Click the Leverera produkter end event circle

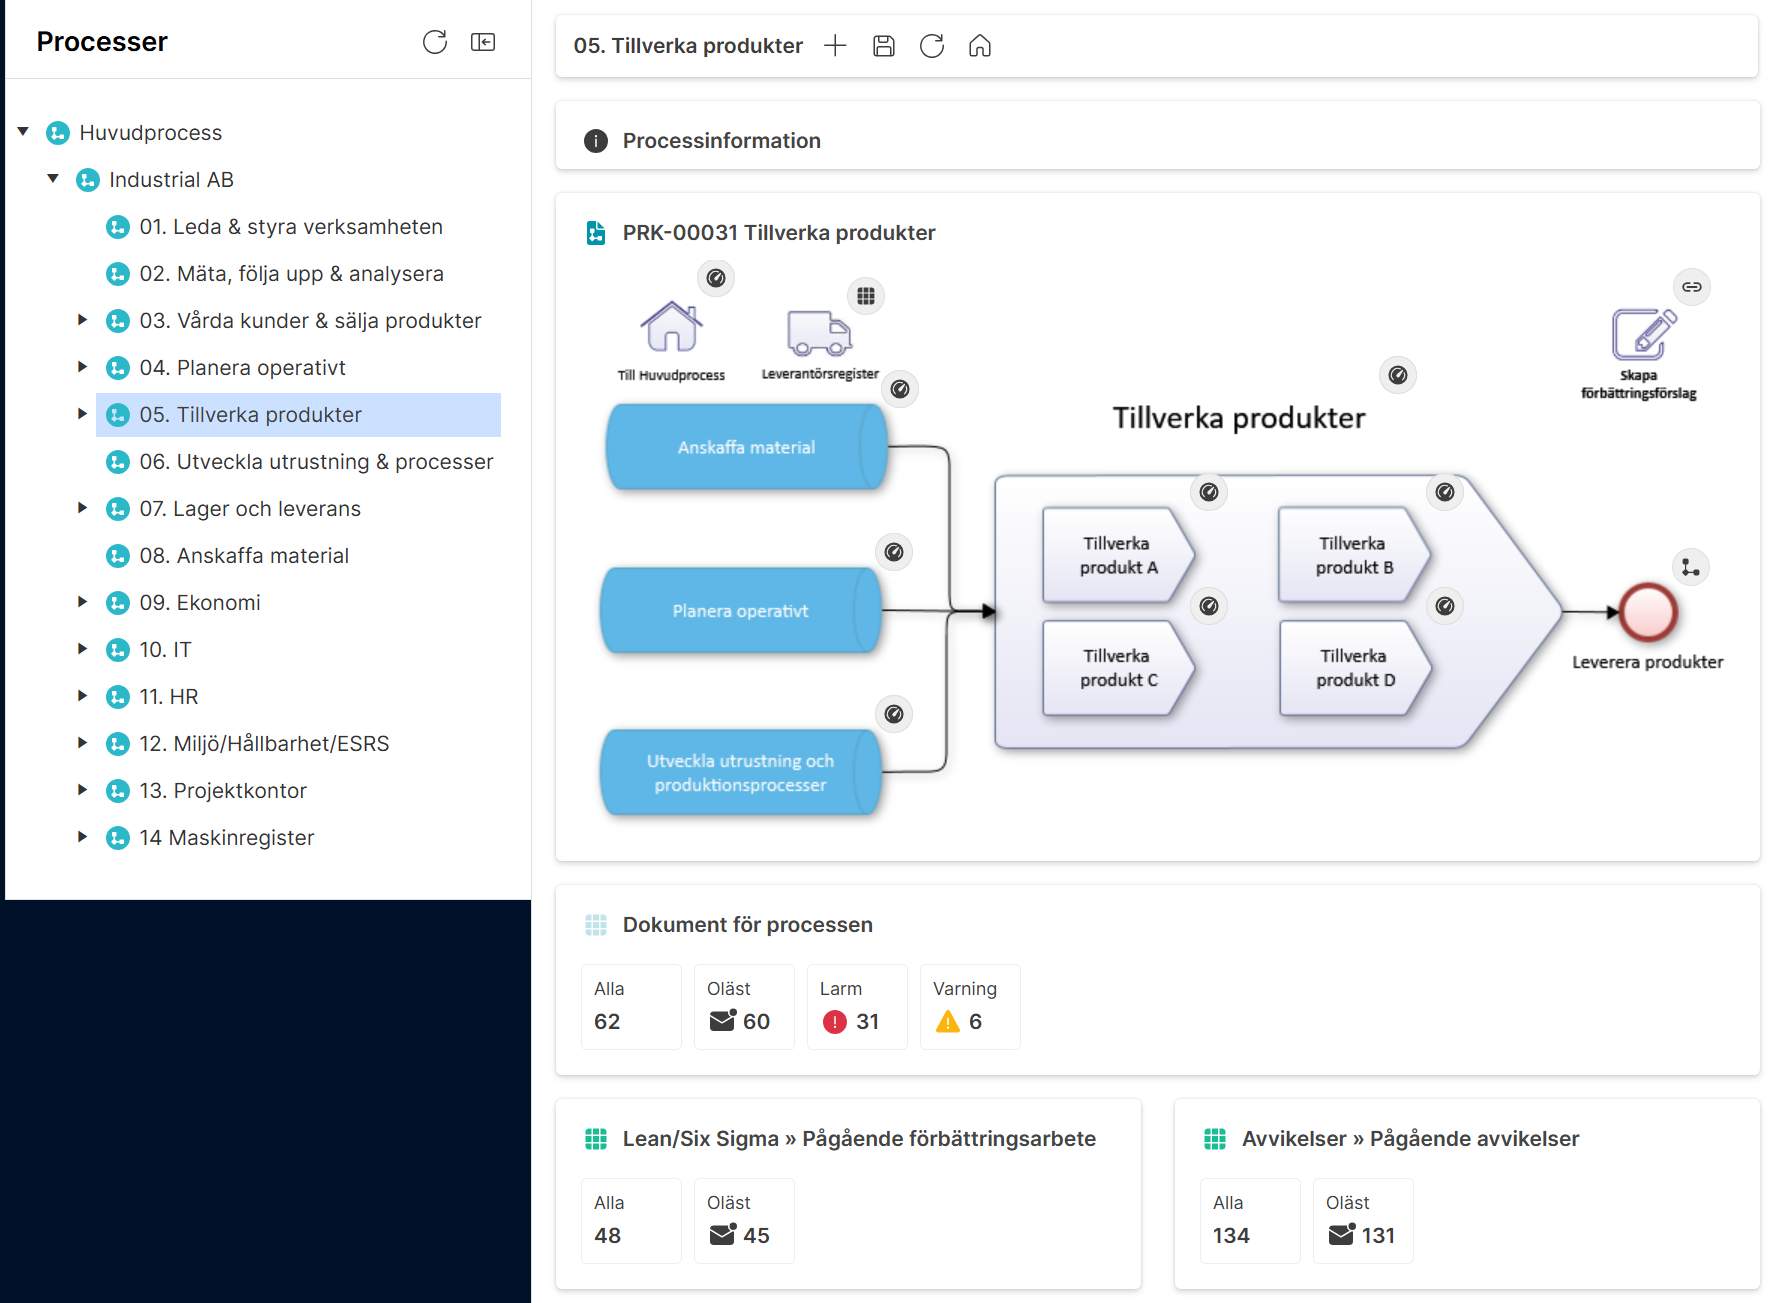1648,612
